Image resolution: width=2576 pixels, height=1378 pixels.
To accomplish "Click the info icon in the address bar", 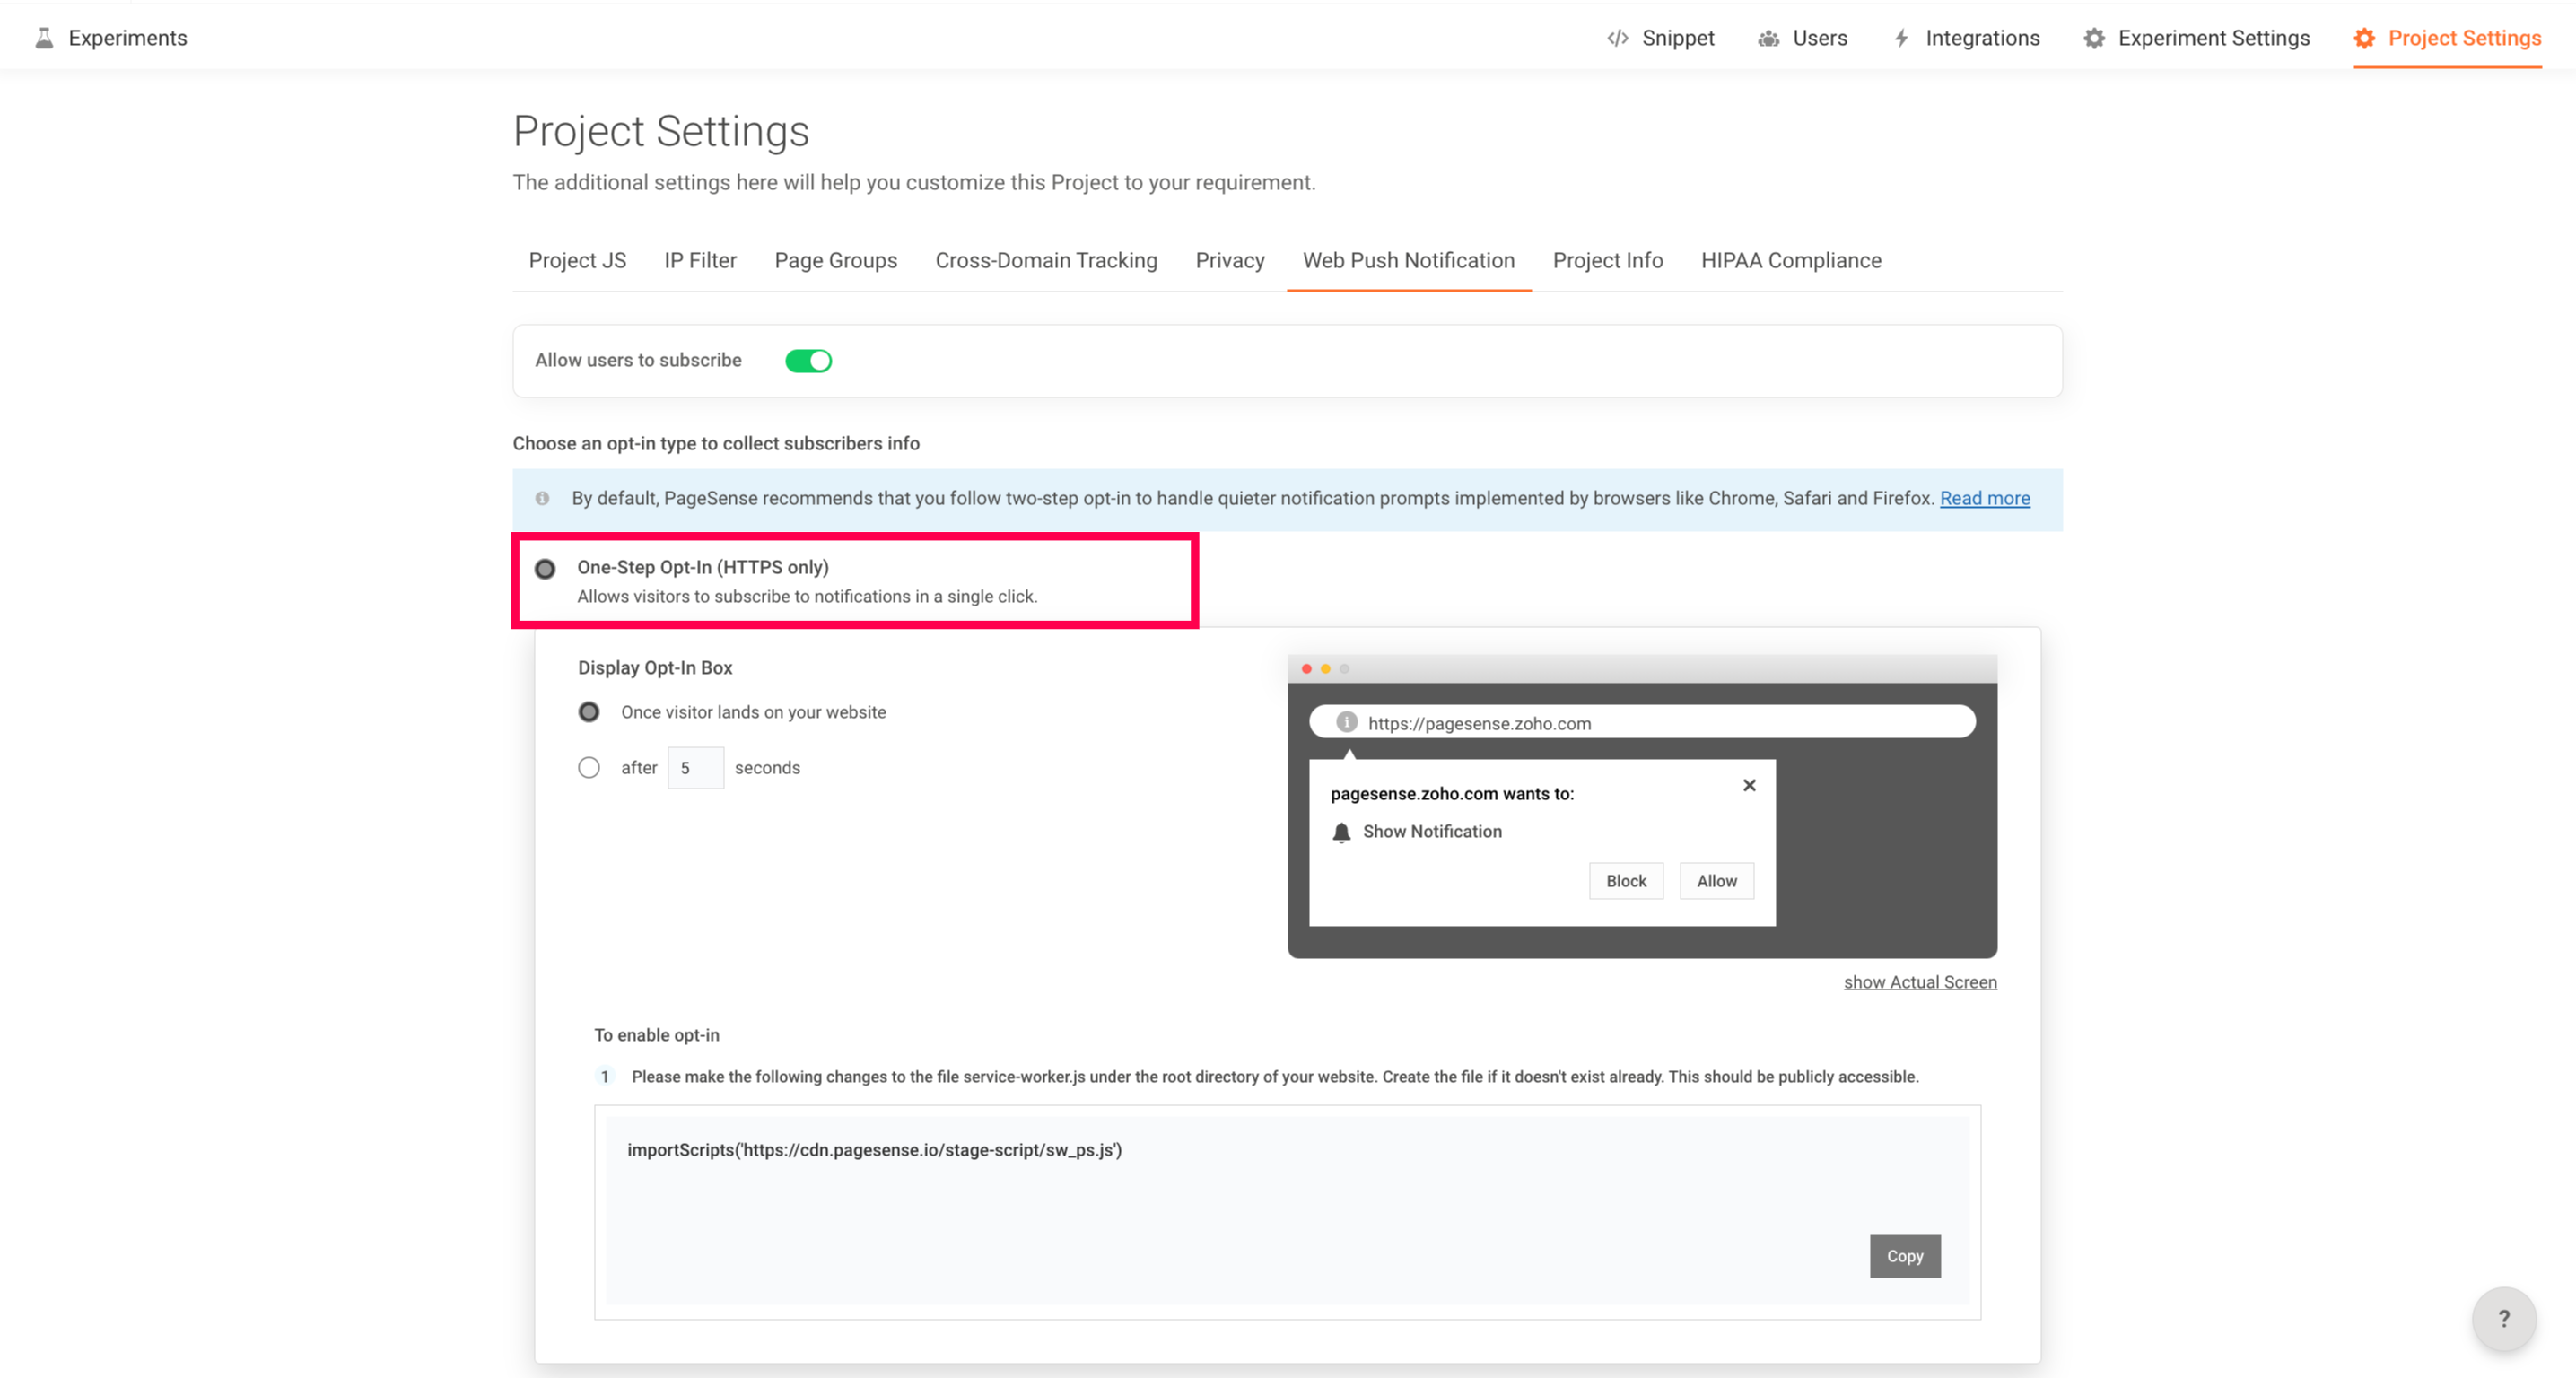I will point(1347,722).
